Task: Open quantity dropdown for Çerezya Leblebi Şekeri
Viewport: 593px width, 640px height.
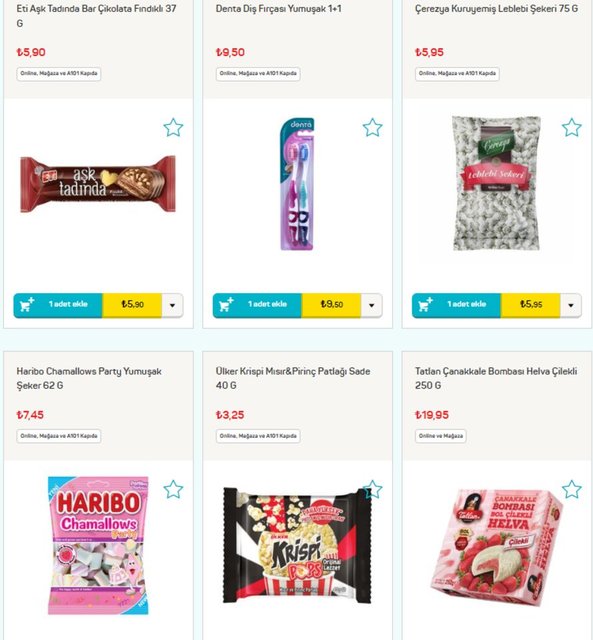Action: coord(571,305)
